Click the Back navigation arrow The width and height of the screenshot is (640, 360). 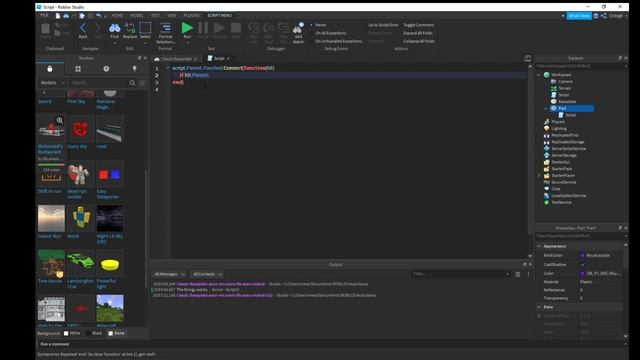pos(83,28)
